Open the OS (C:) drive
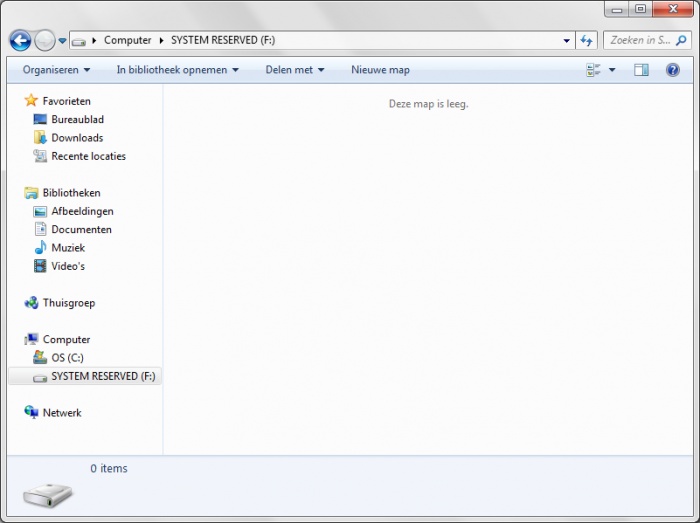 (67, 358)
